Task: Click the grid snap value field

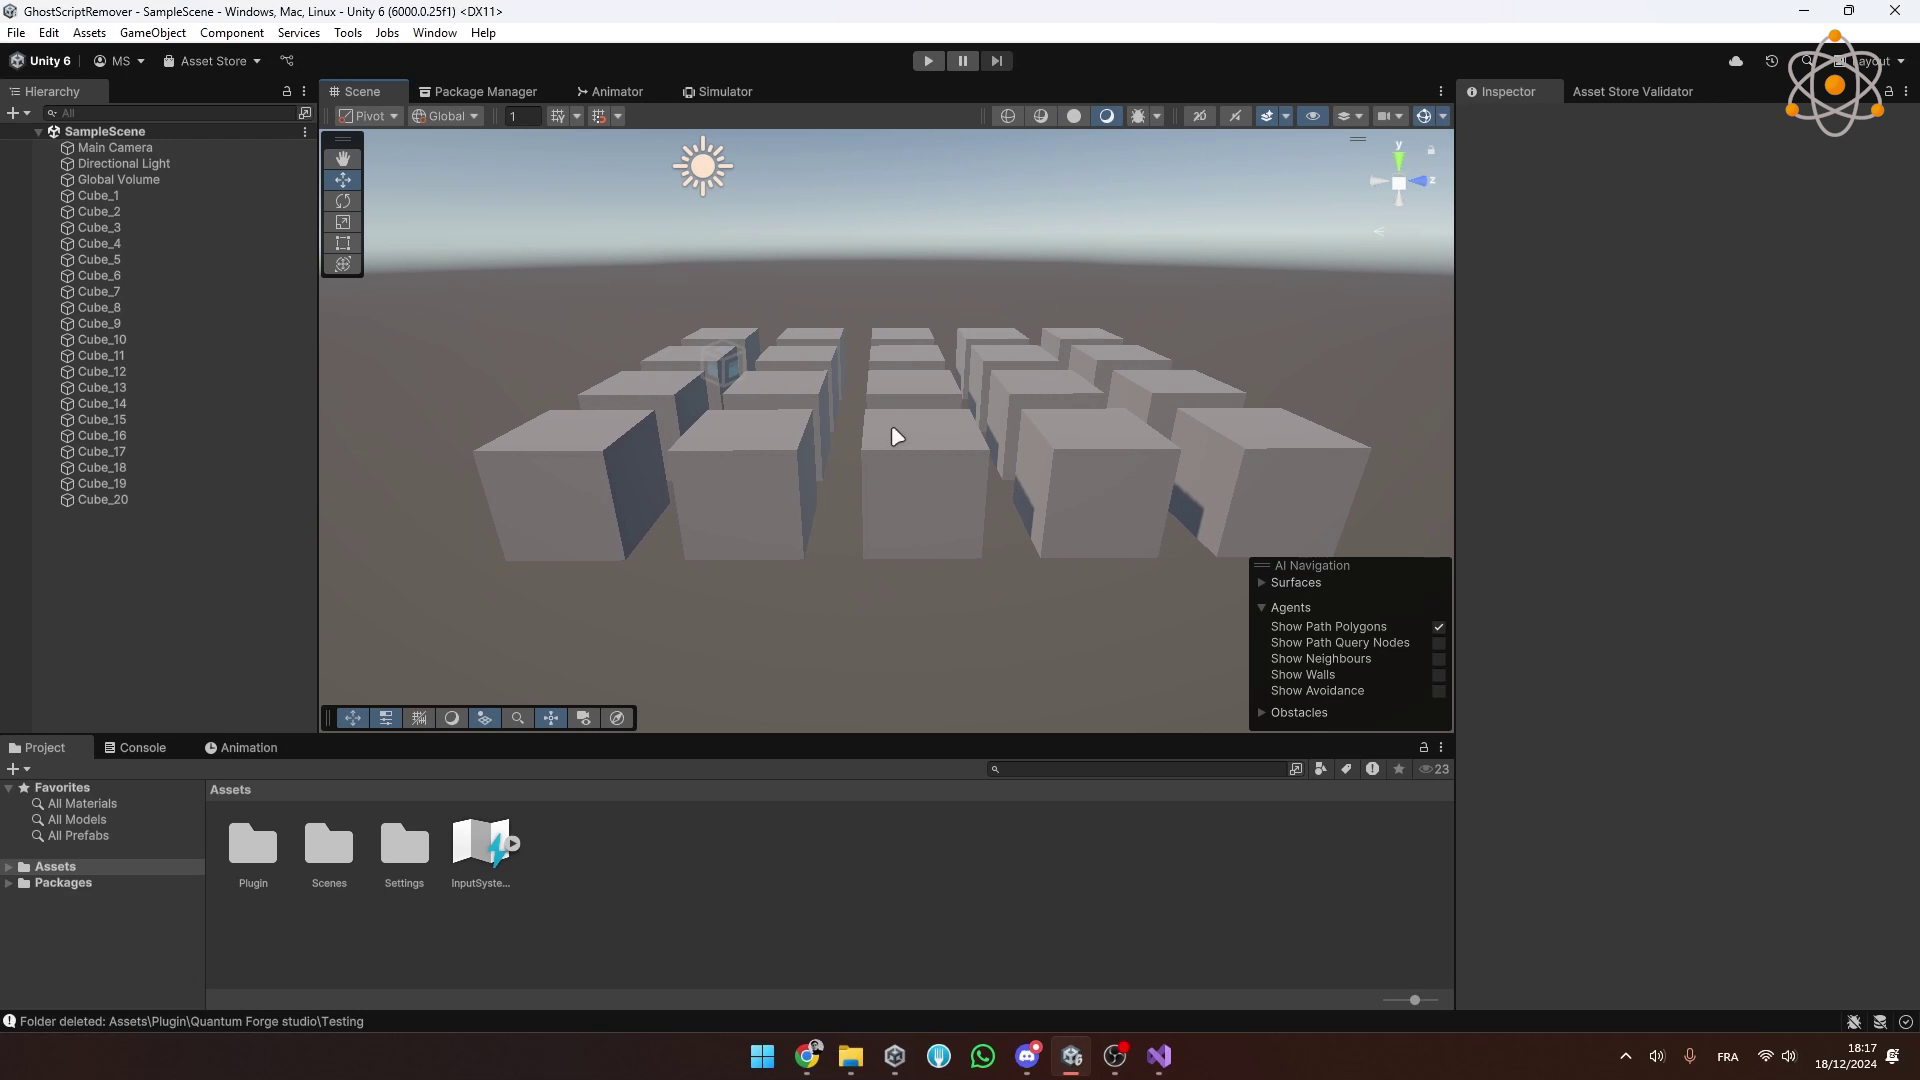Action: pyautogui.click(x=522, y=116)
